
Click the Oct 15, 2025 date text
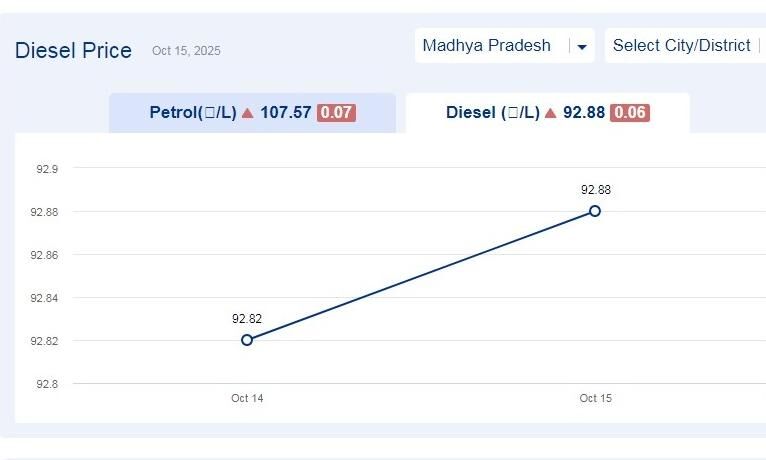click(186, 51)
